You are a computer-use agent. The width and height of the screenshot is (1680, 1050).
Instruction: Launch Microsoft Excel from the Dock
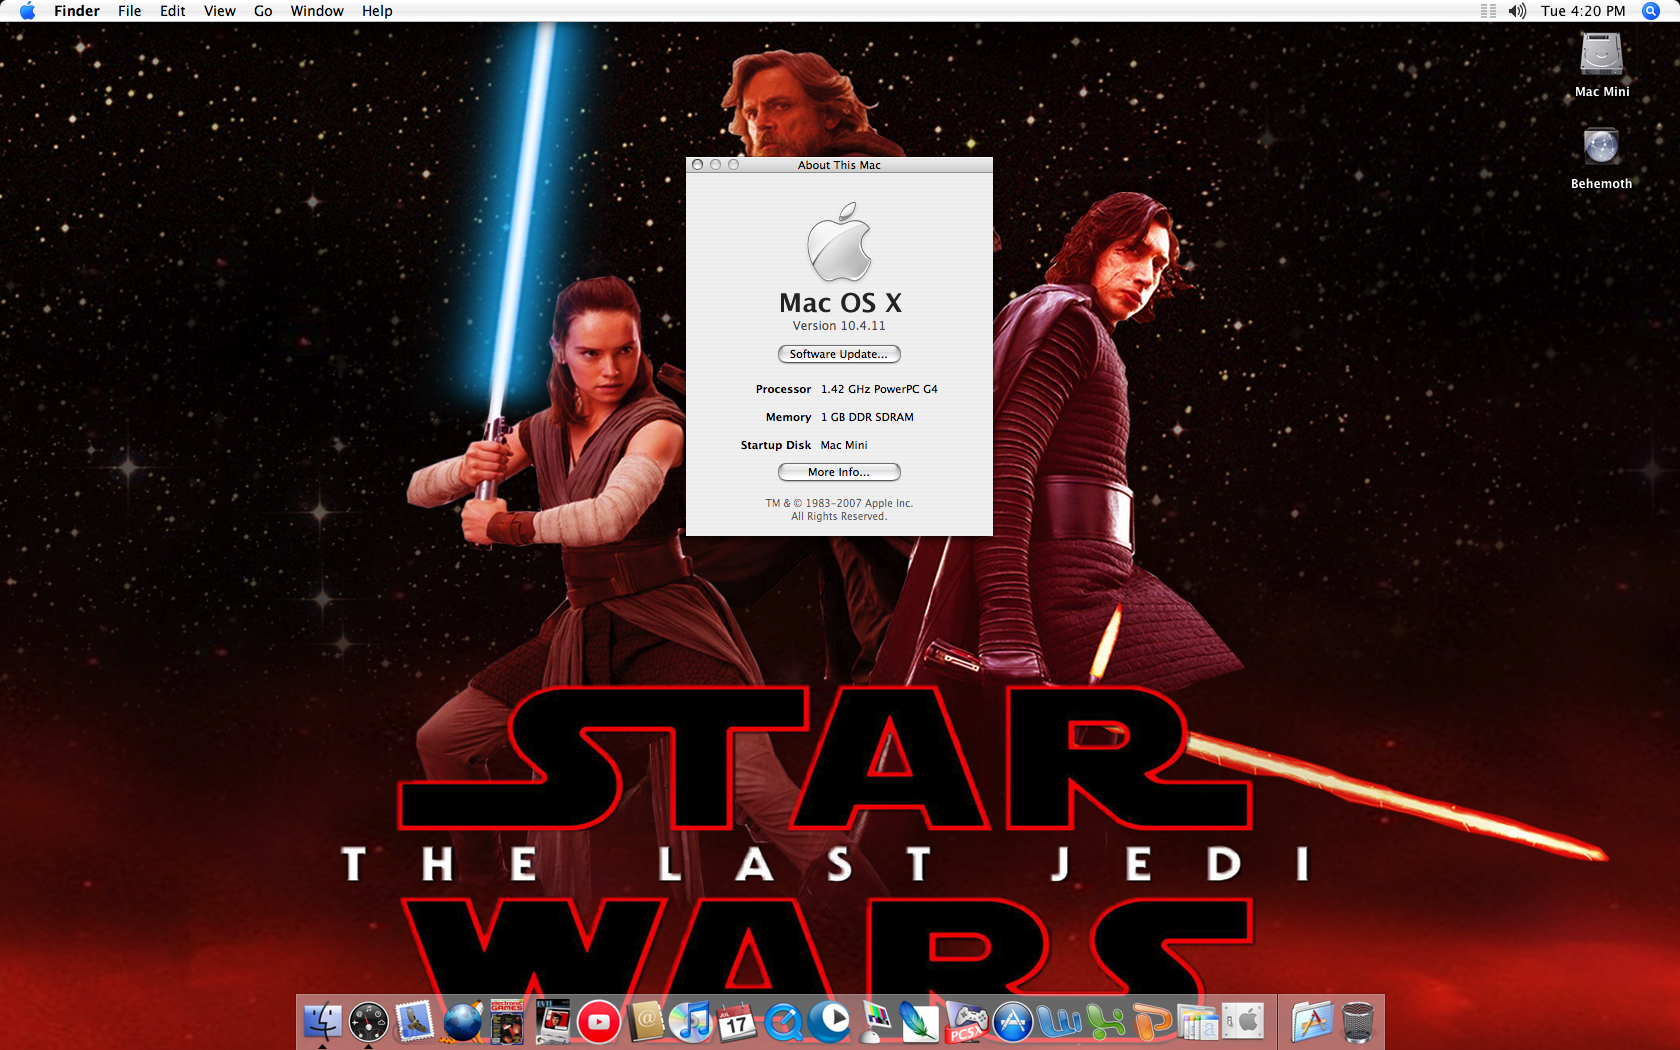coord(1105,1021)
